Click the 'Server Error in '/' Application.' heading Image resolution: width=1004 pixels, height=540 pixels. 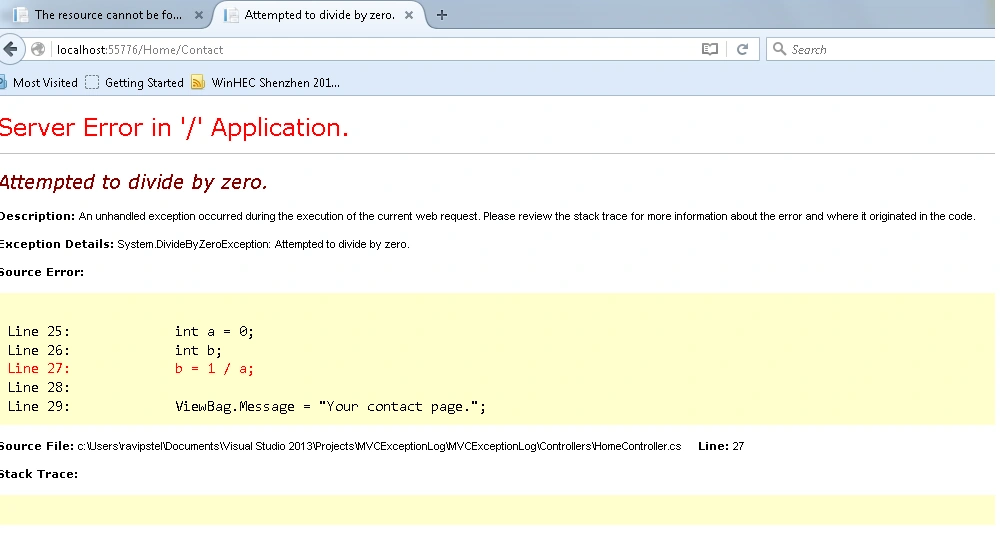click(x=174, y=127)
